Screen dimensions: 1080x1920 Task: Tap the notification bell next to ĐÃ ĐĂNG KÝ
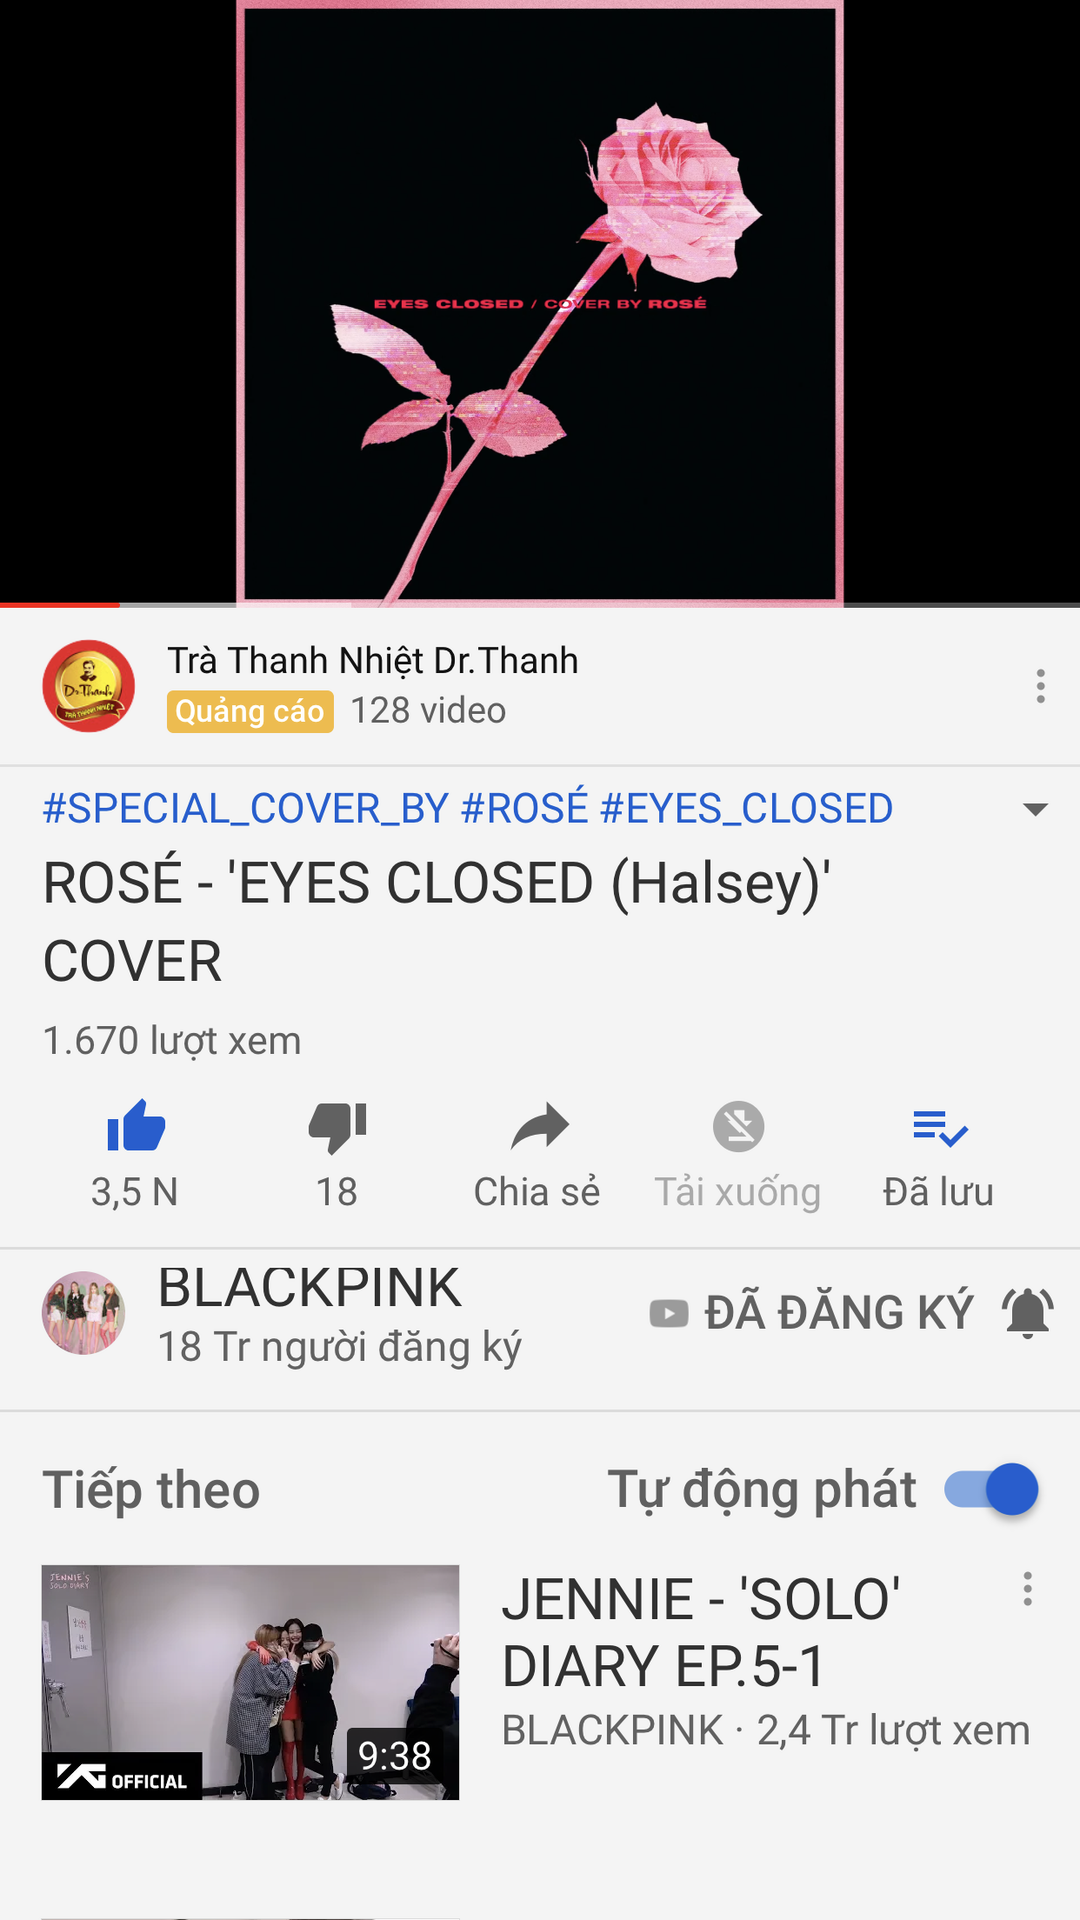1028,1312
